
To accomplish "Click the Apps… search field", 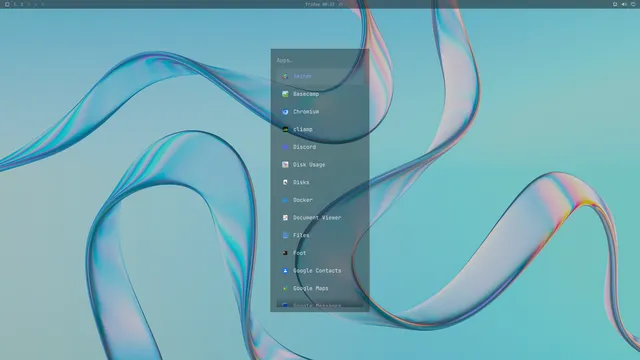I will point(320,60).
